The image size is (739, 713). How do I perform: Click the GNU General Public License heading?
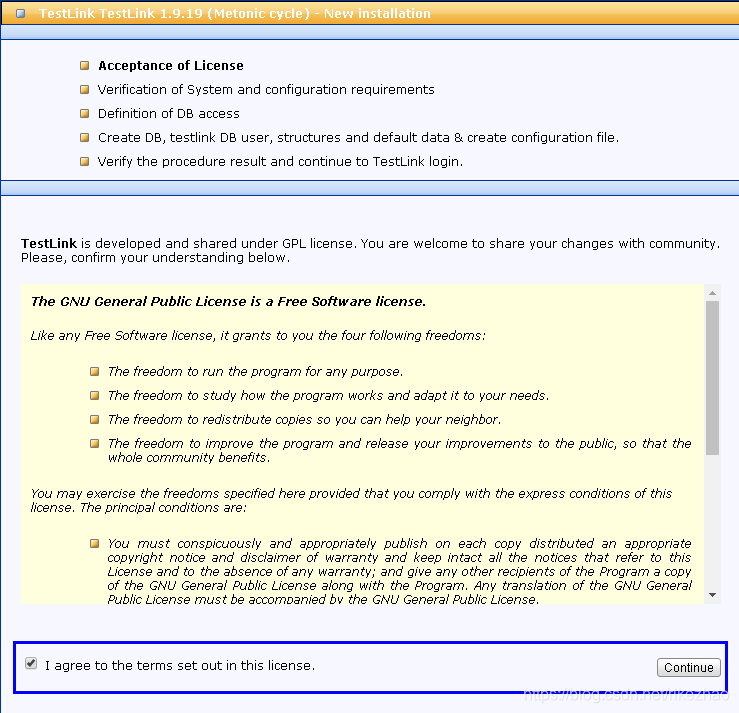click(228, 302)
